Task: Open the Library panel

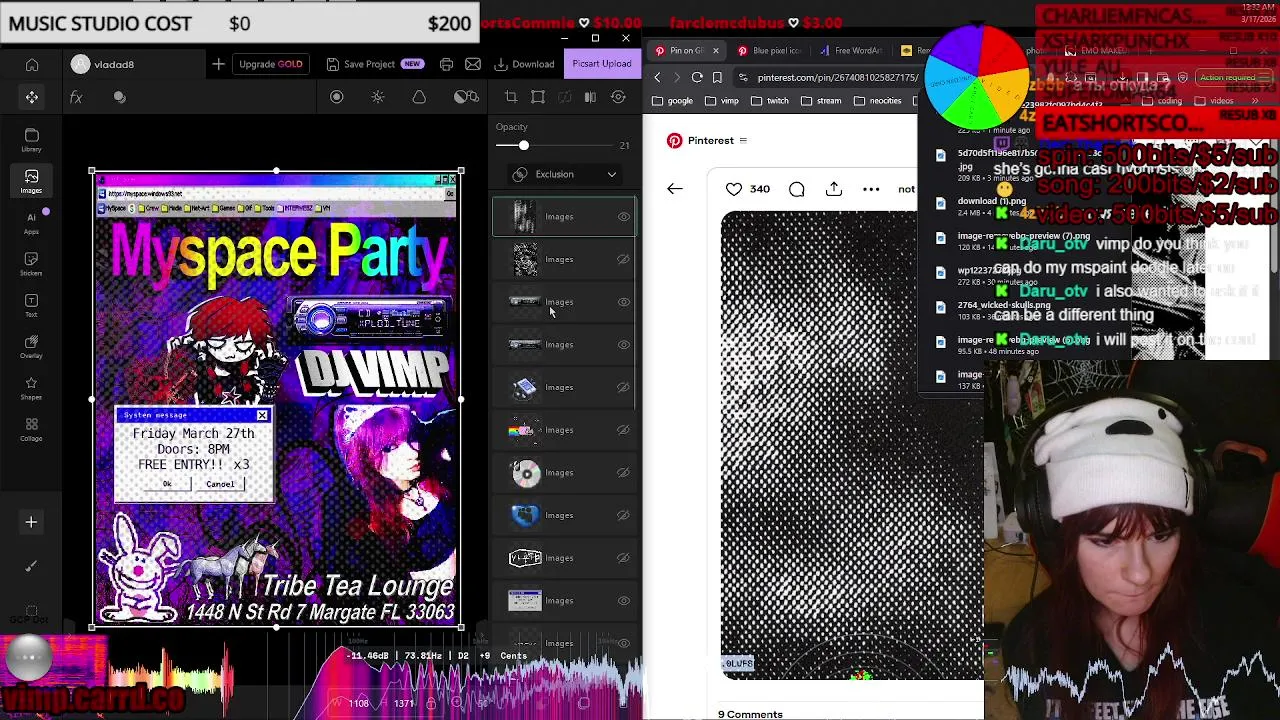Action: click(32, 140)
